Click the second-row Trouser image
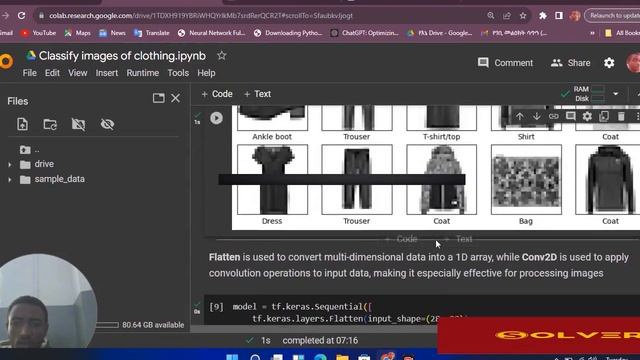This screenshot has width=640, height=360. pos(357,179)
